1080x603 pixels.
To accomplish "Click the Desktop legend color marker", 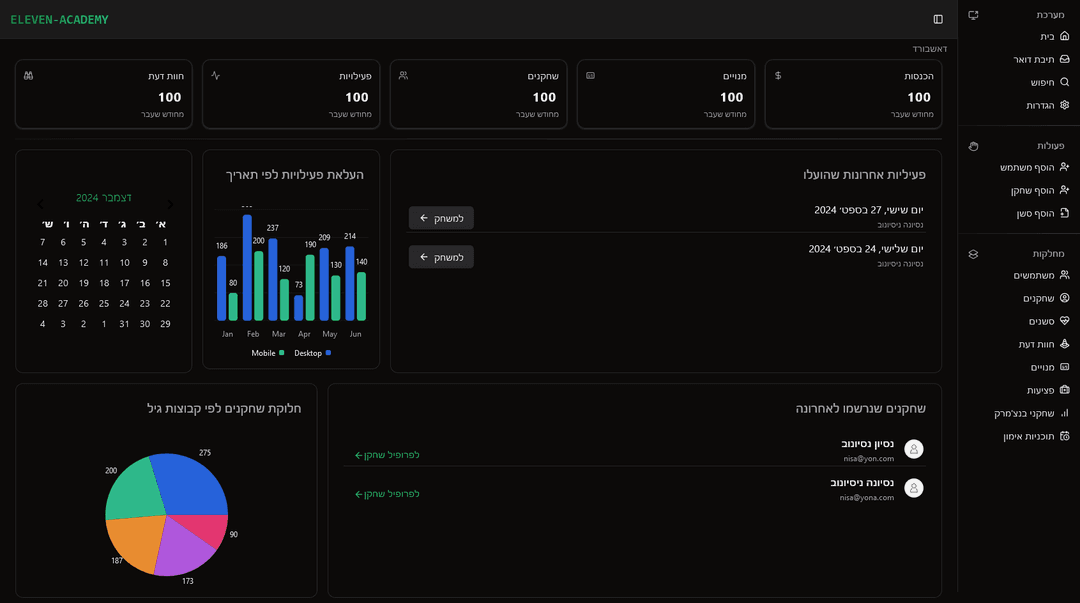I will coord(329,353).
